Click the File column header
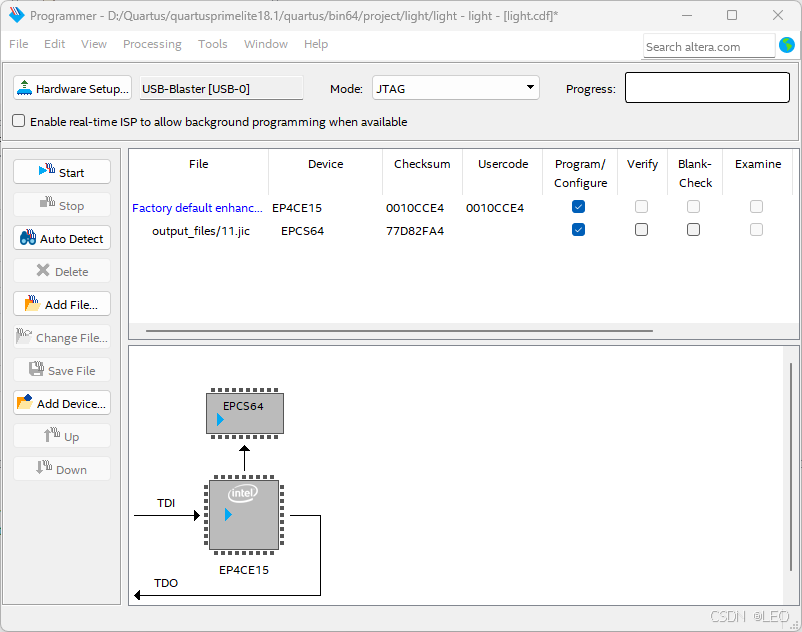Viewport: 802px width, 632px height. (198, 173)
